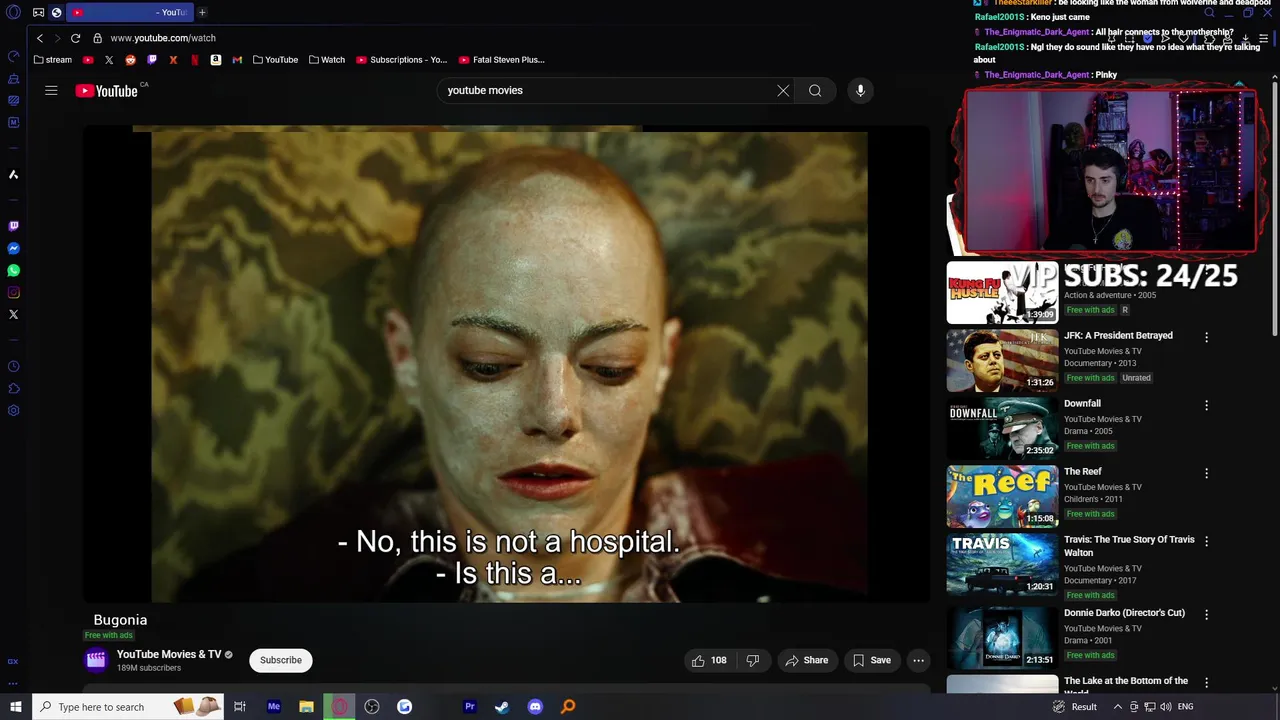Open Aria AI in the sidebar
Viewport: 1280px width, 720px height.
[13, 175]
